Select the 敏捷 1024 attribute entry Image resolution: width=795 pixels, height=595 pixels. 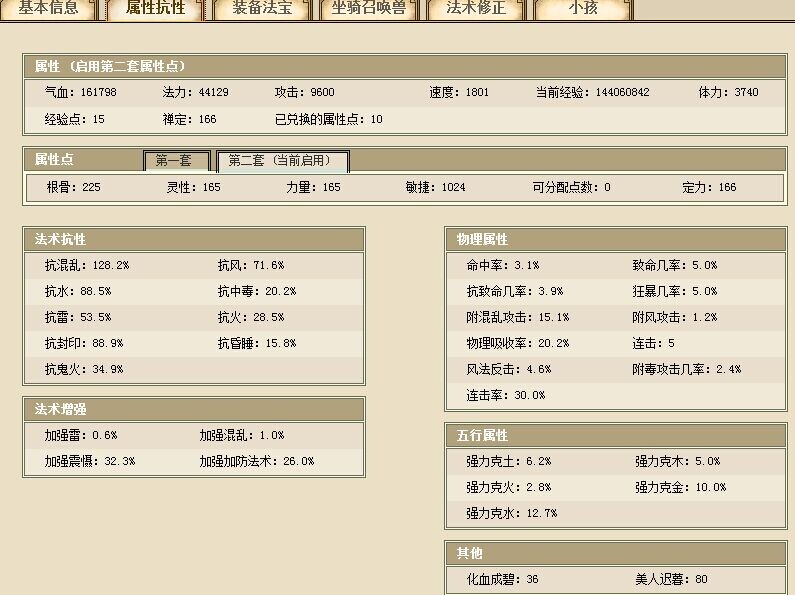(x=448, y=188)
